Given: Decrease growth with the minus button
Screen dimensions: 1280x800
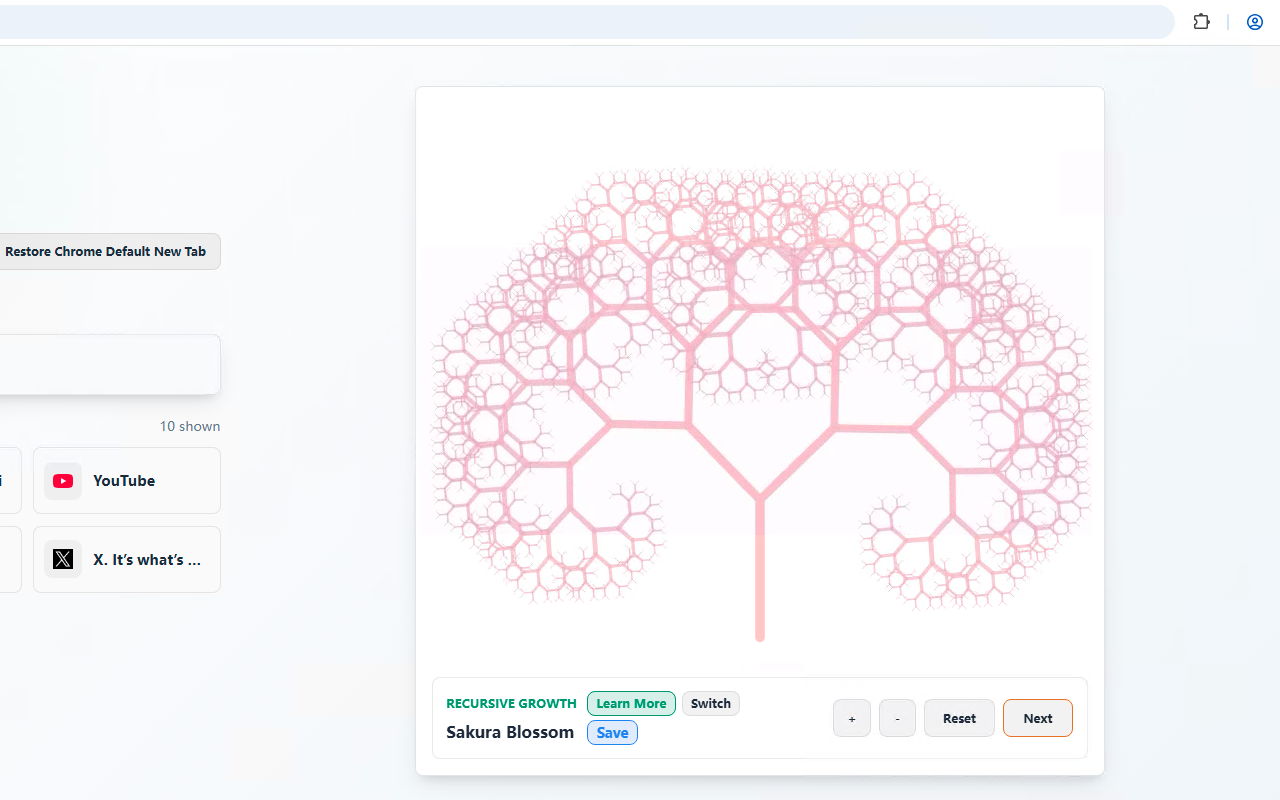Looking at the screenshot, I should point(897,718).
